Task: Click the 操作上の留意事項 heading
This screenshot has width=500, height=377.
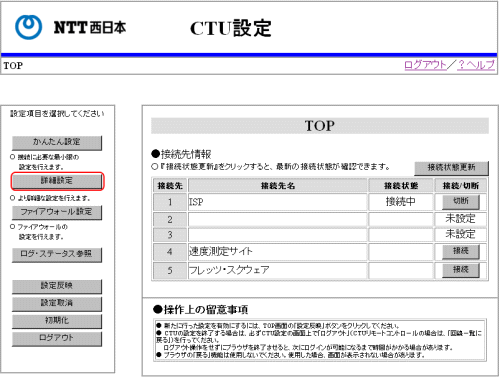Action: click(x=200, y=309)
